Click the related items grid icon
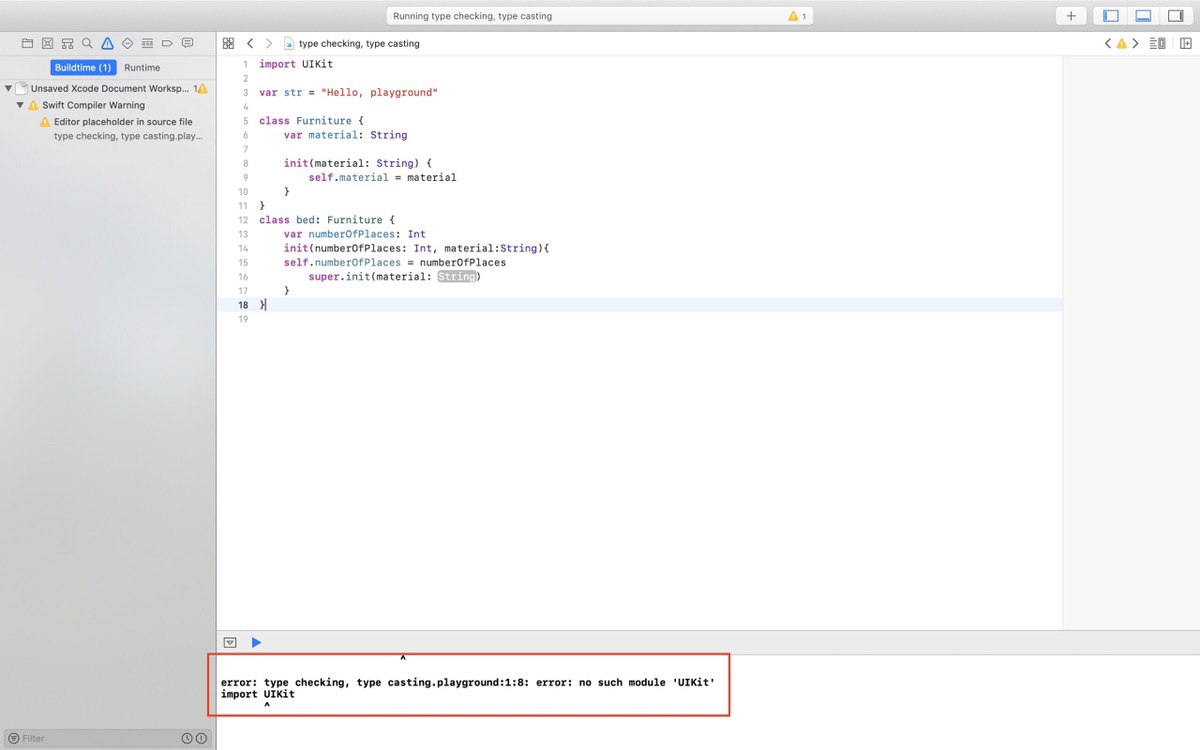 [x=228, y=43]
